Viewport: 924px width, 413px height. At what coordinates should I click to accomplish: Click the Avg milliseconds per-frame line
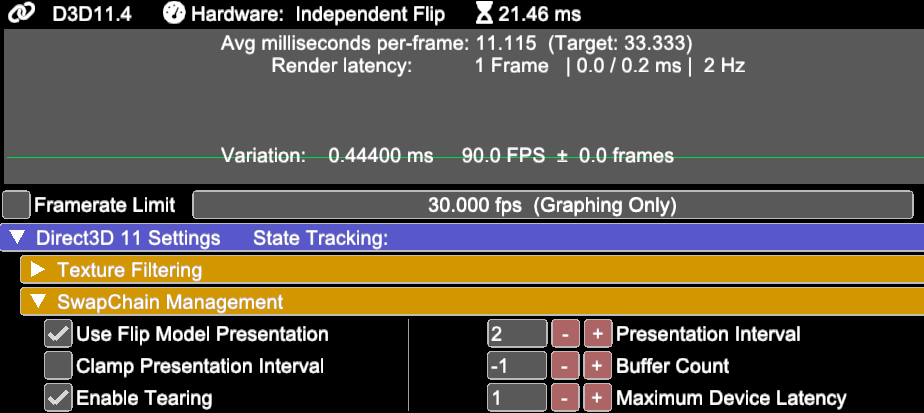tap(457, 43)
